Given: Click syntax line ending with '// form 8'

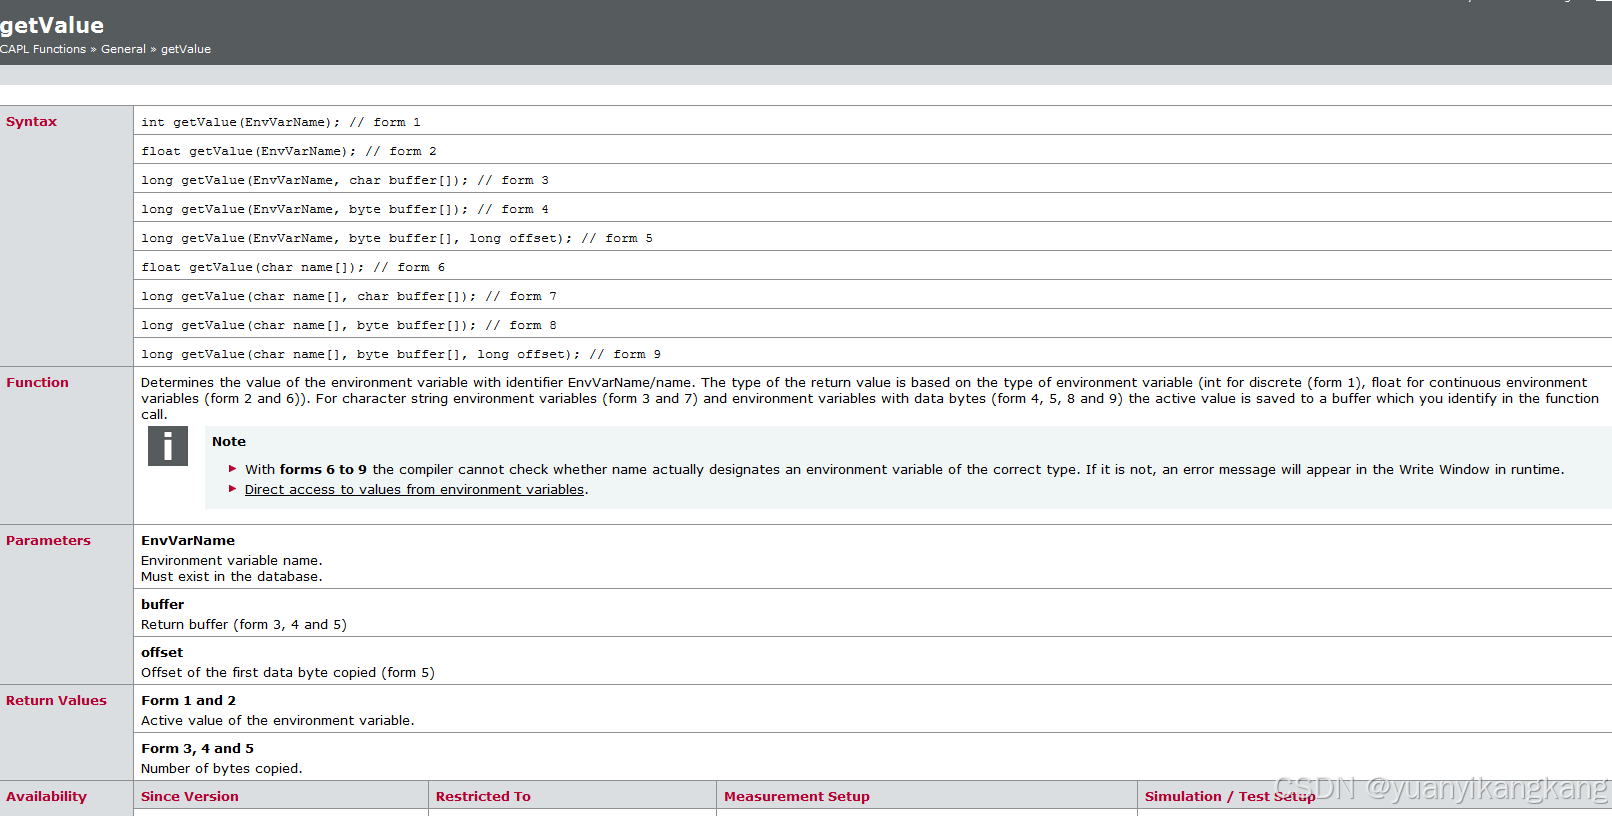Looking at the screenshot, I should click(x=349, y=325).
